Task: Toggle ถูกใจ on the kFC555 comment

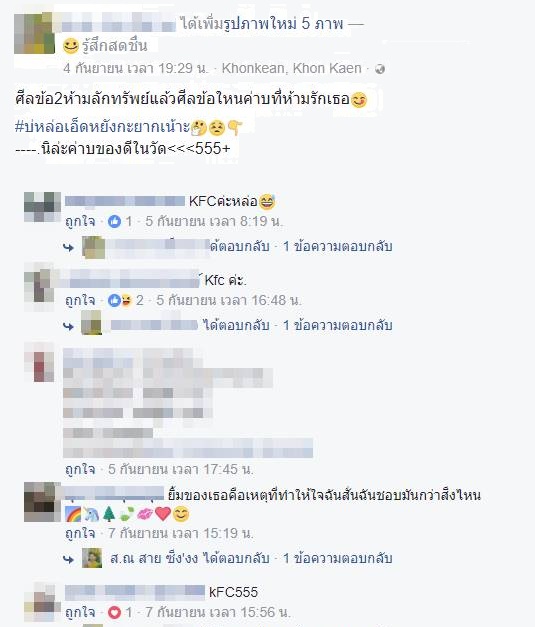Action: click(x=80, y=612)
